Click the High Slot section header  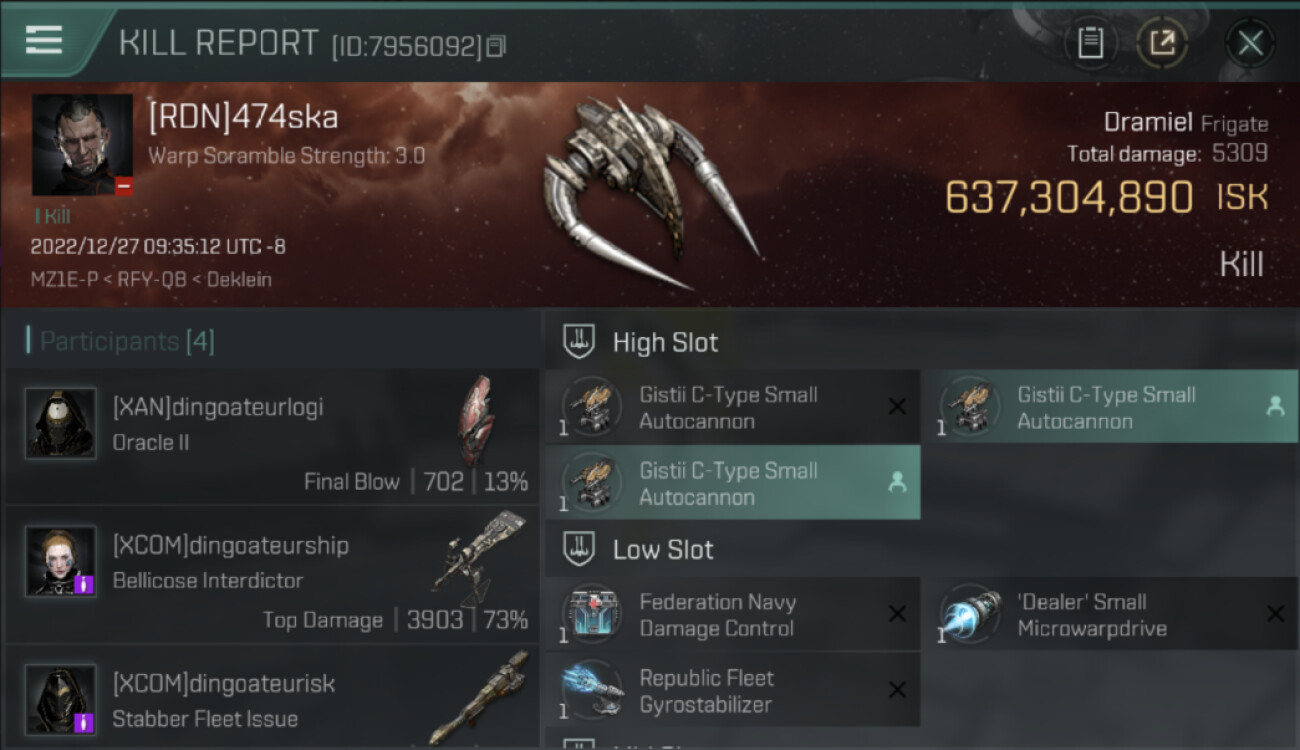click(665, 342)
